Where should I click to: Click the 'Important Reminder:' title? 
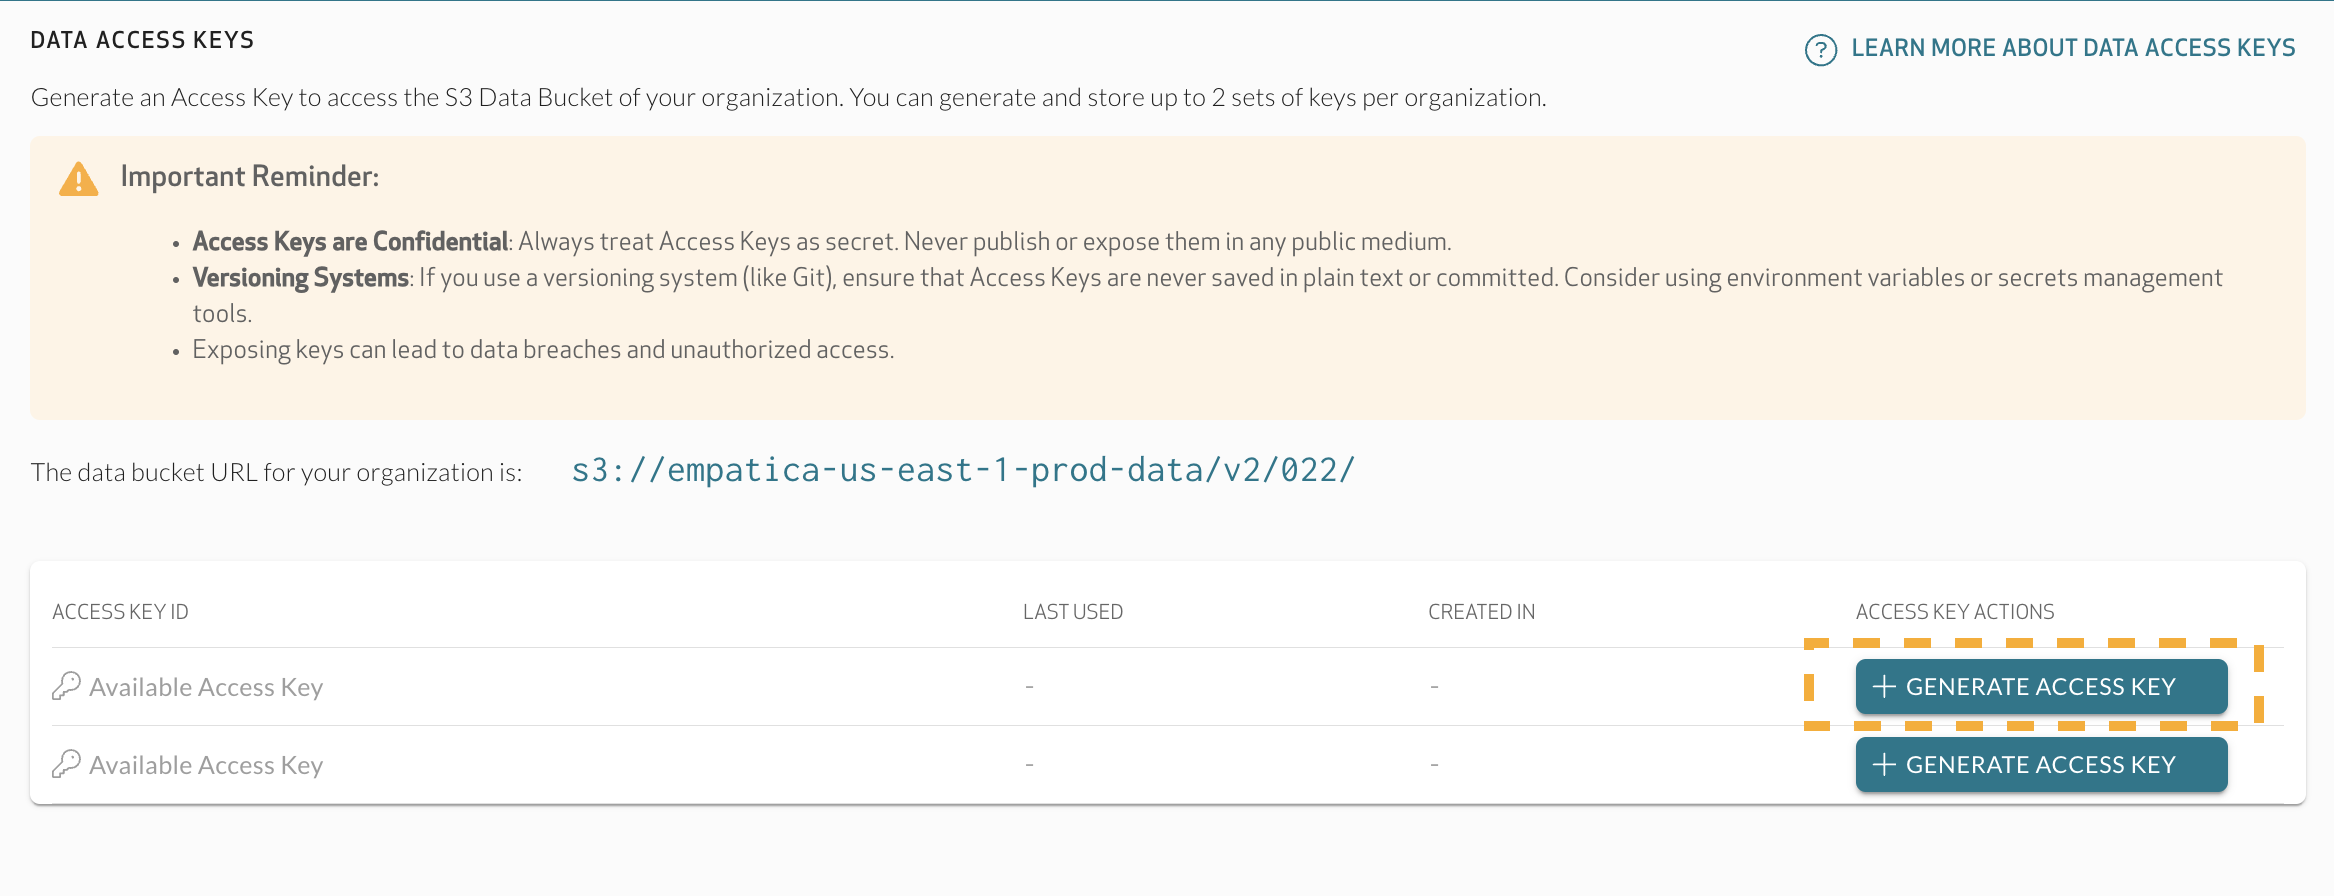250,176
